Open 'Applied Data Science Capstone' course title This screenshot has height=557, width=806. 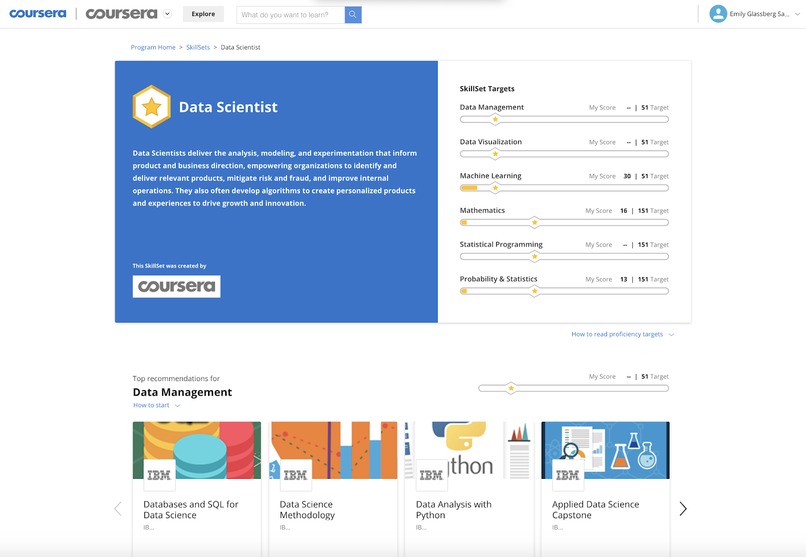595,510
